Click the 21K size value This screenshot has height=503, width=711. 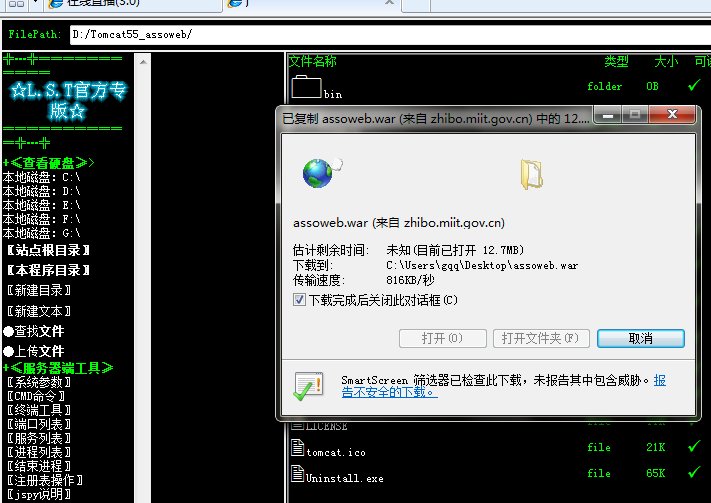[x=656, y=448]
